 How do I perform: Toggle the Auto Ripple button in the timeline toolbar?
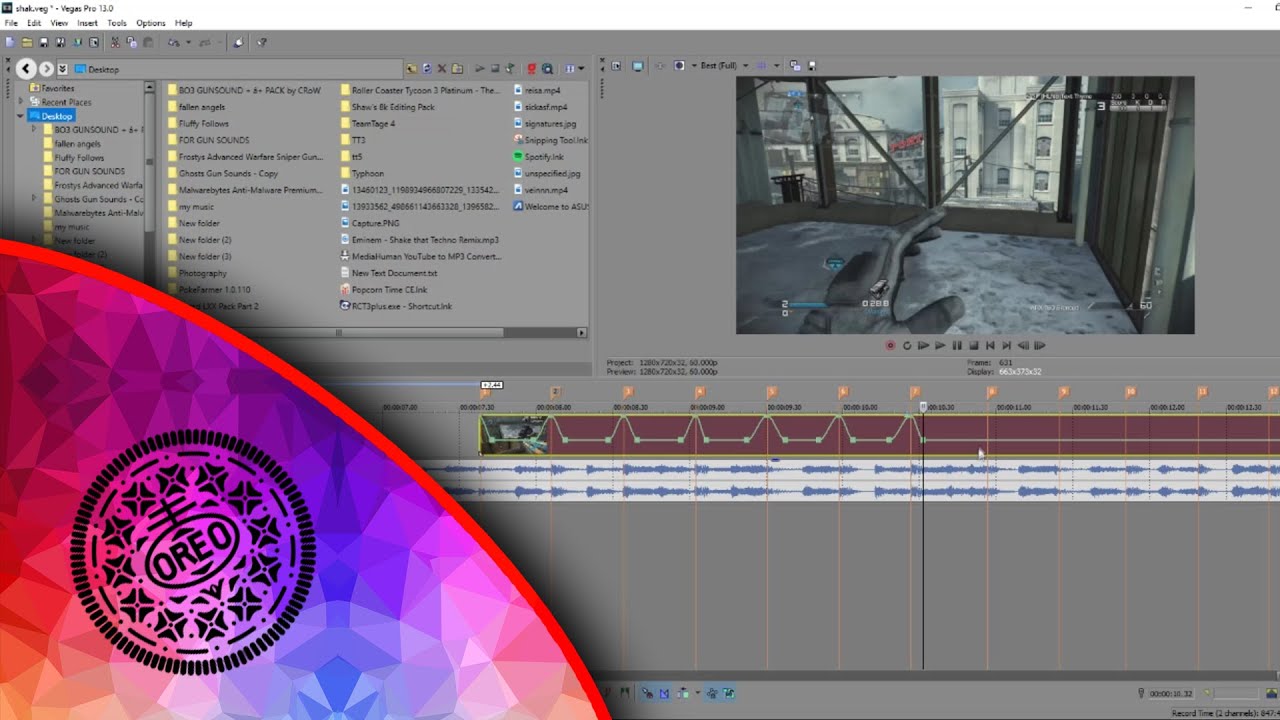(683, 692)
